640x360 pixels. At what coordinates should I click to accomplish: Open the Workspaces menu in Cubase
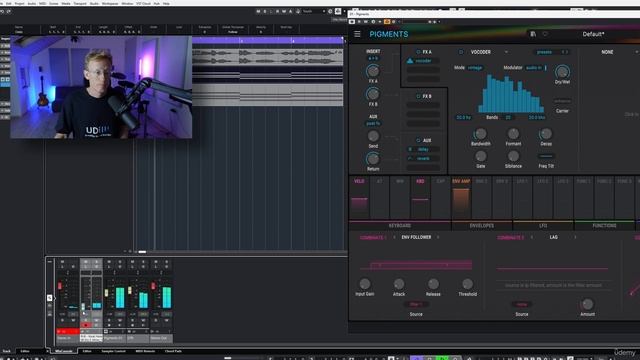click(x=110, y=3)
